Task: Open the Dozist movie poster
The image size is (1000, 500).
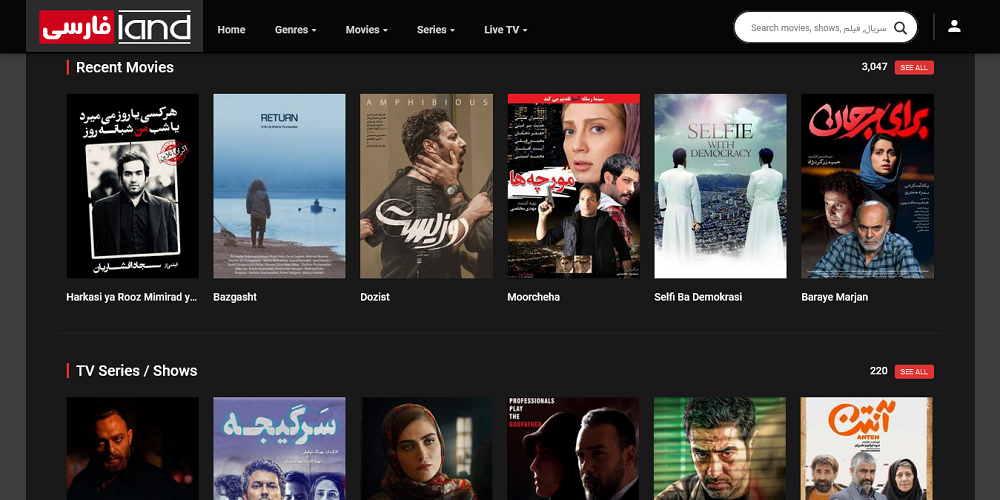Action: [x=427, y=186]
